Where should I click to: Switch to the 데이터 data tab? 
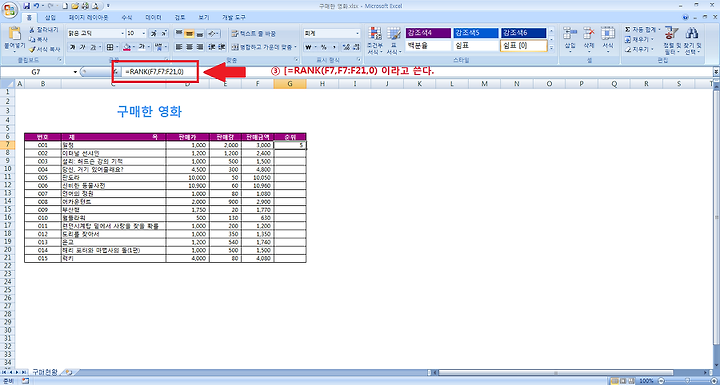click(x=153, y=17)
